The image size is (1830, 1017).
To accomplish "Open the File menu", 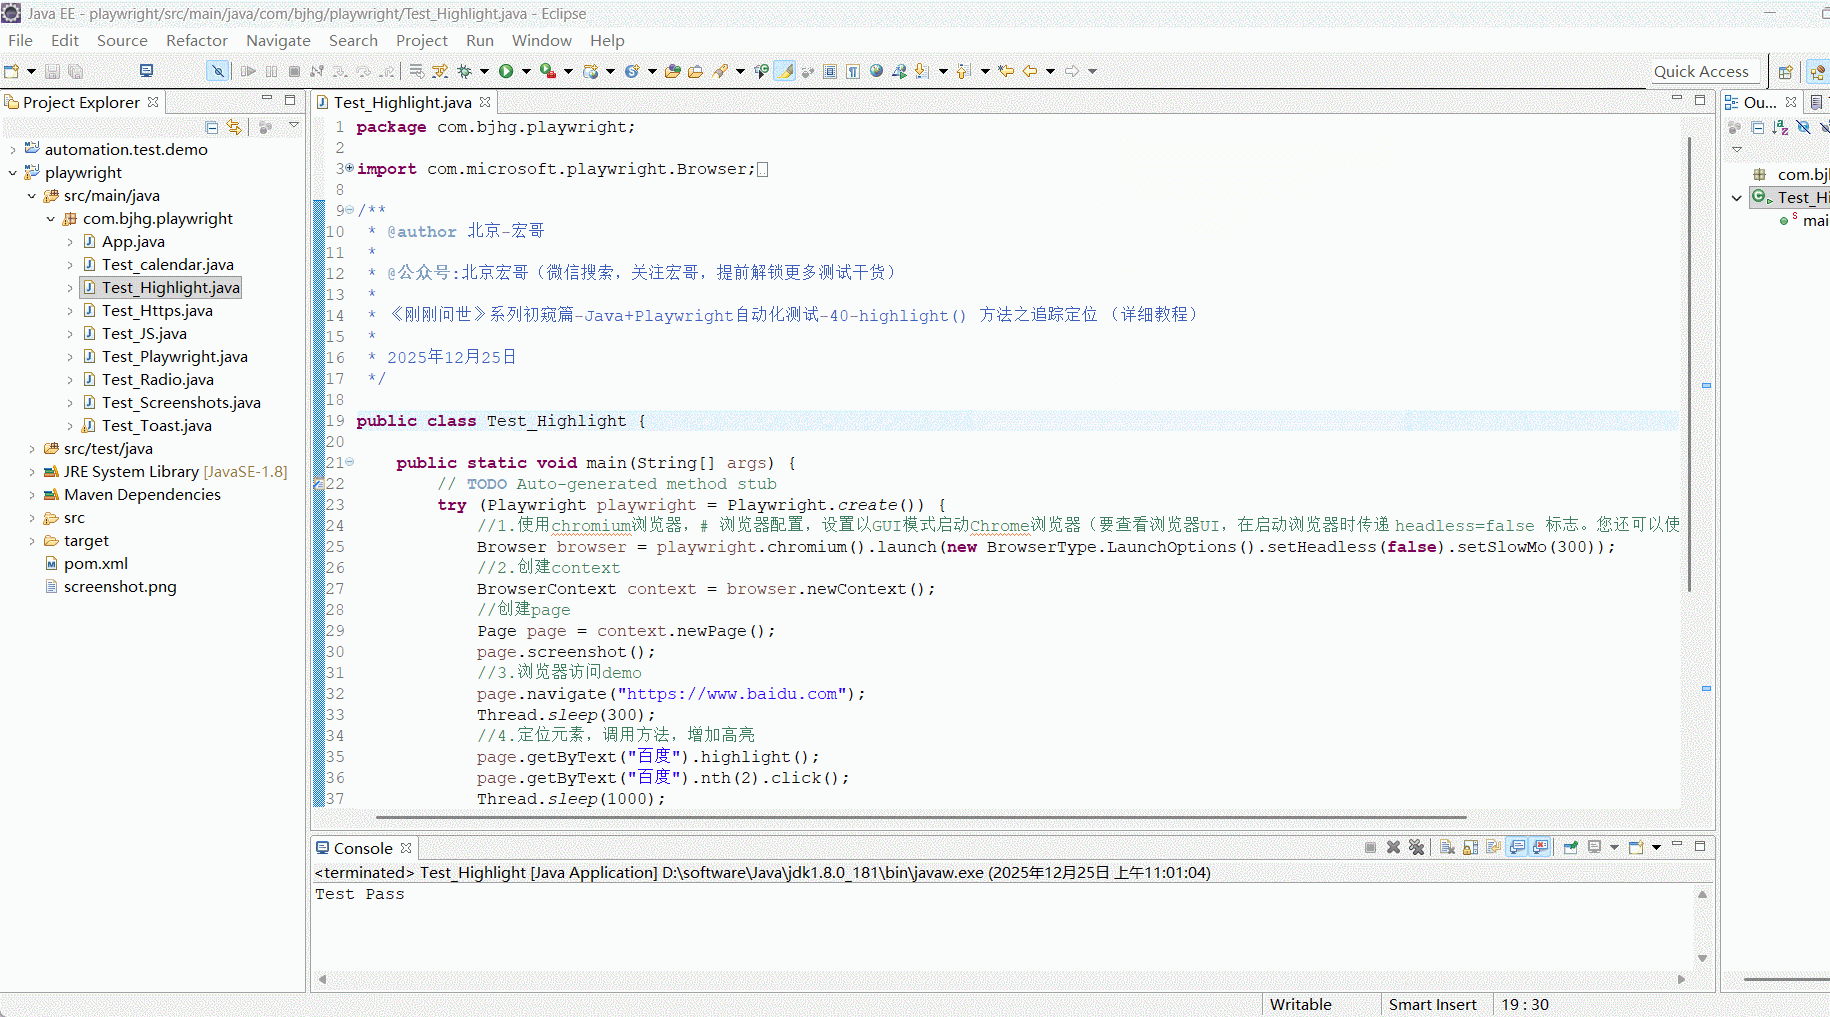I will 20,40.
